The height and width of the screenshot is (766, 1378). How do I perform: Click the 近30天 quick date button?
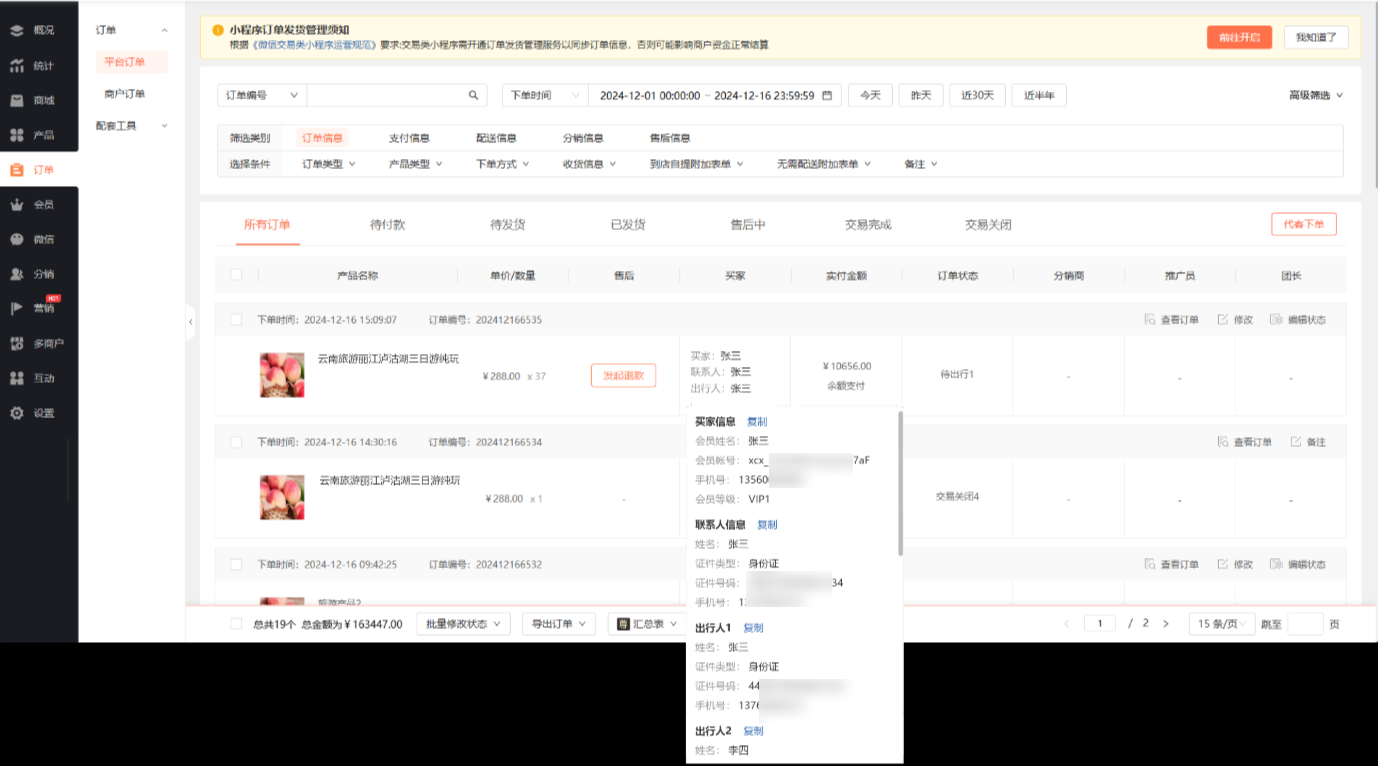(977, 96)
